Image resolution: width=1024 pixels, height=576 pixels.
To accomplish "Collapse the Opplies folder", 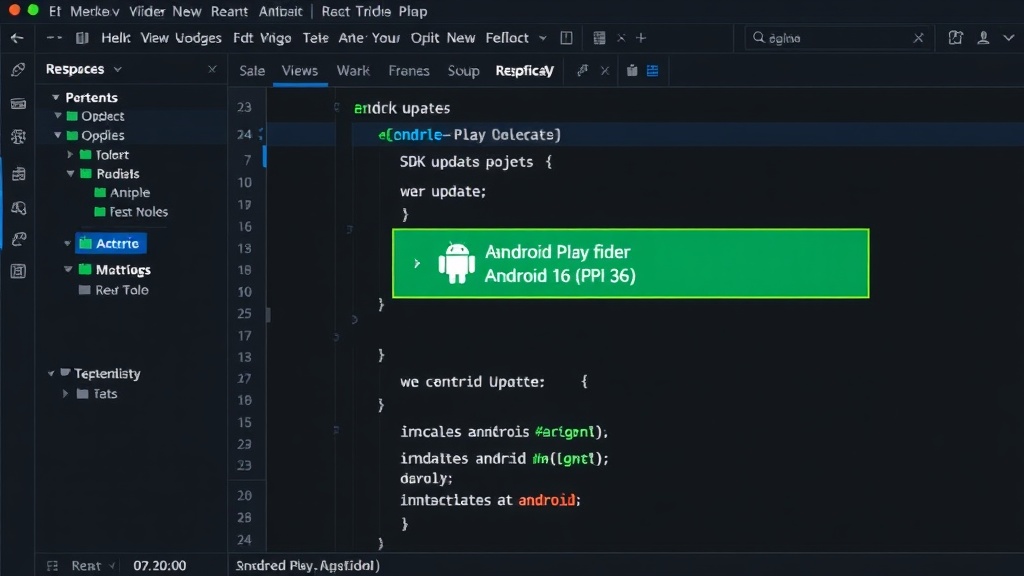I will pyautogui.click(x=57, y=135).
